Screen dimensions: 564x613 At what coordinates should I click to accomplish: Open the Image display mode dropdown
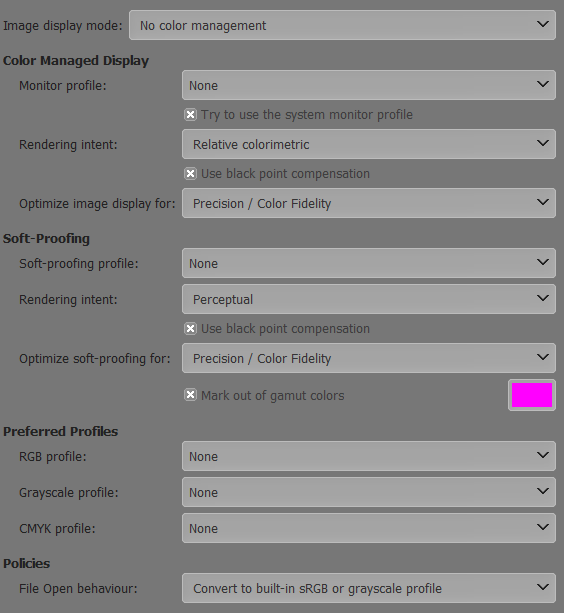tap(342, 25)
